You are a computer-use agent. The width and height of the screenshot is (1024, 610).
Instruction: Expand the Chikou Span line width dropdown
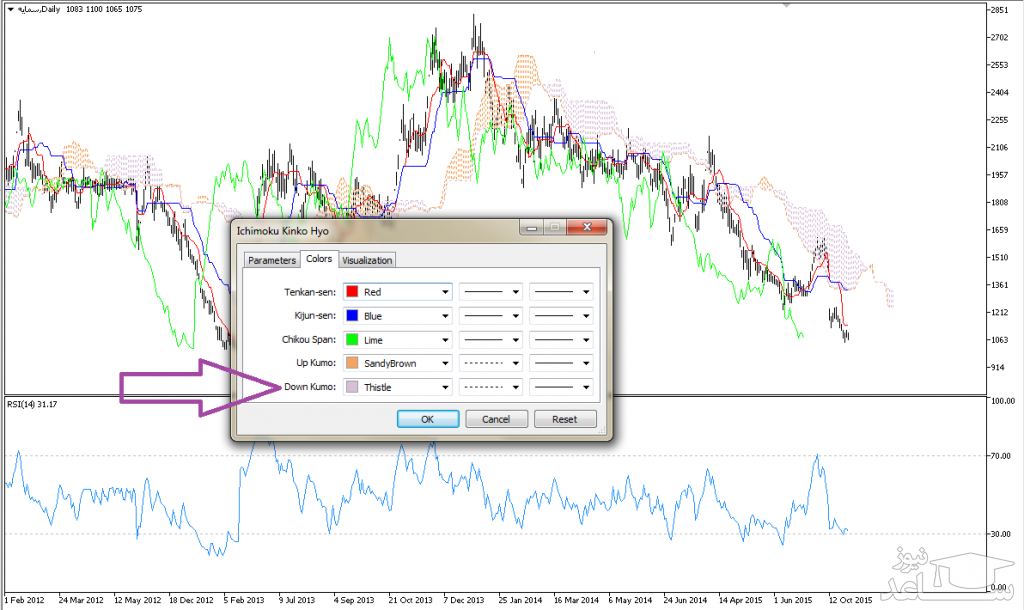click(x=561, y=340)
